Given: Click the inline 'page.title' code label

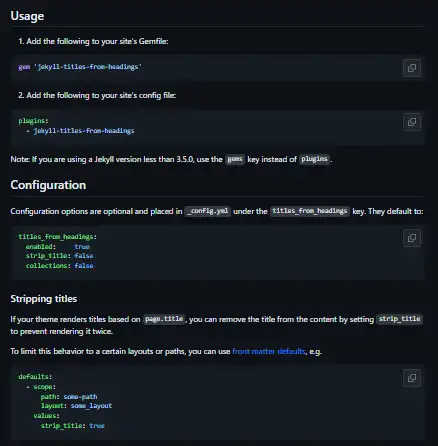Looking at the screenshot, I should (164, 319).
